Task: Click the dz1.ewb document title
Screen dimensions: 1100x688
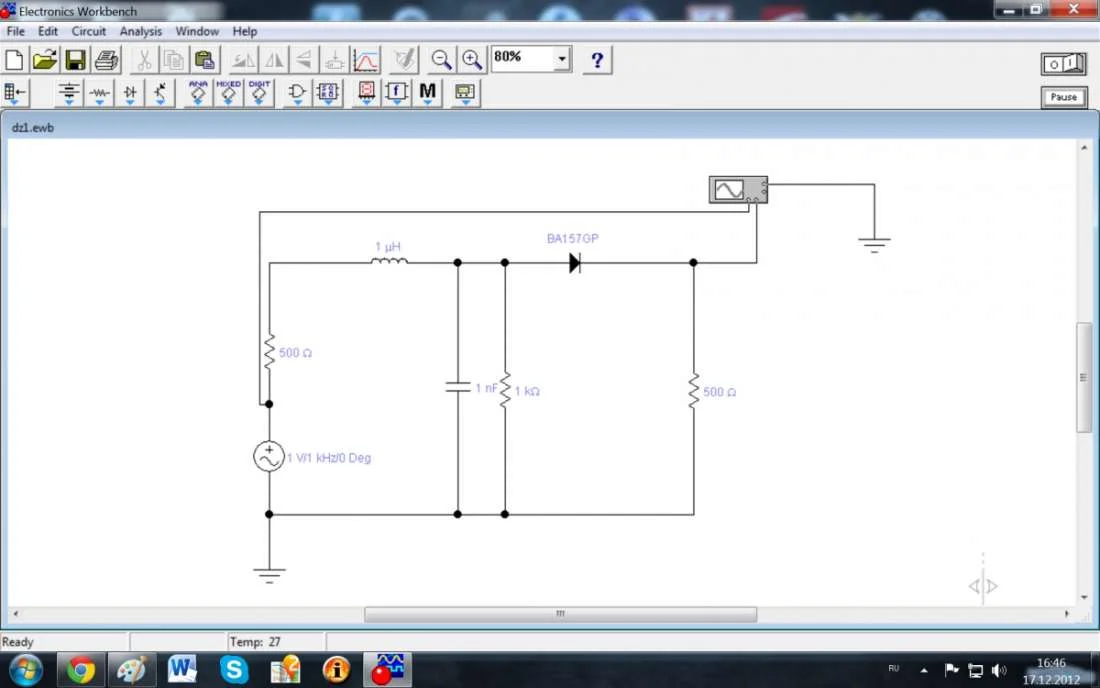Action: point(33,128)
